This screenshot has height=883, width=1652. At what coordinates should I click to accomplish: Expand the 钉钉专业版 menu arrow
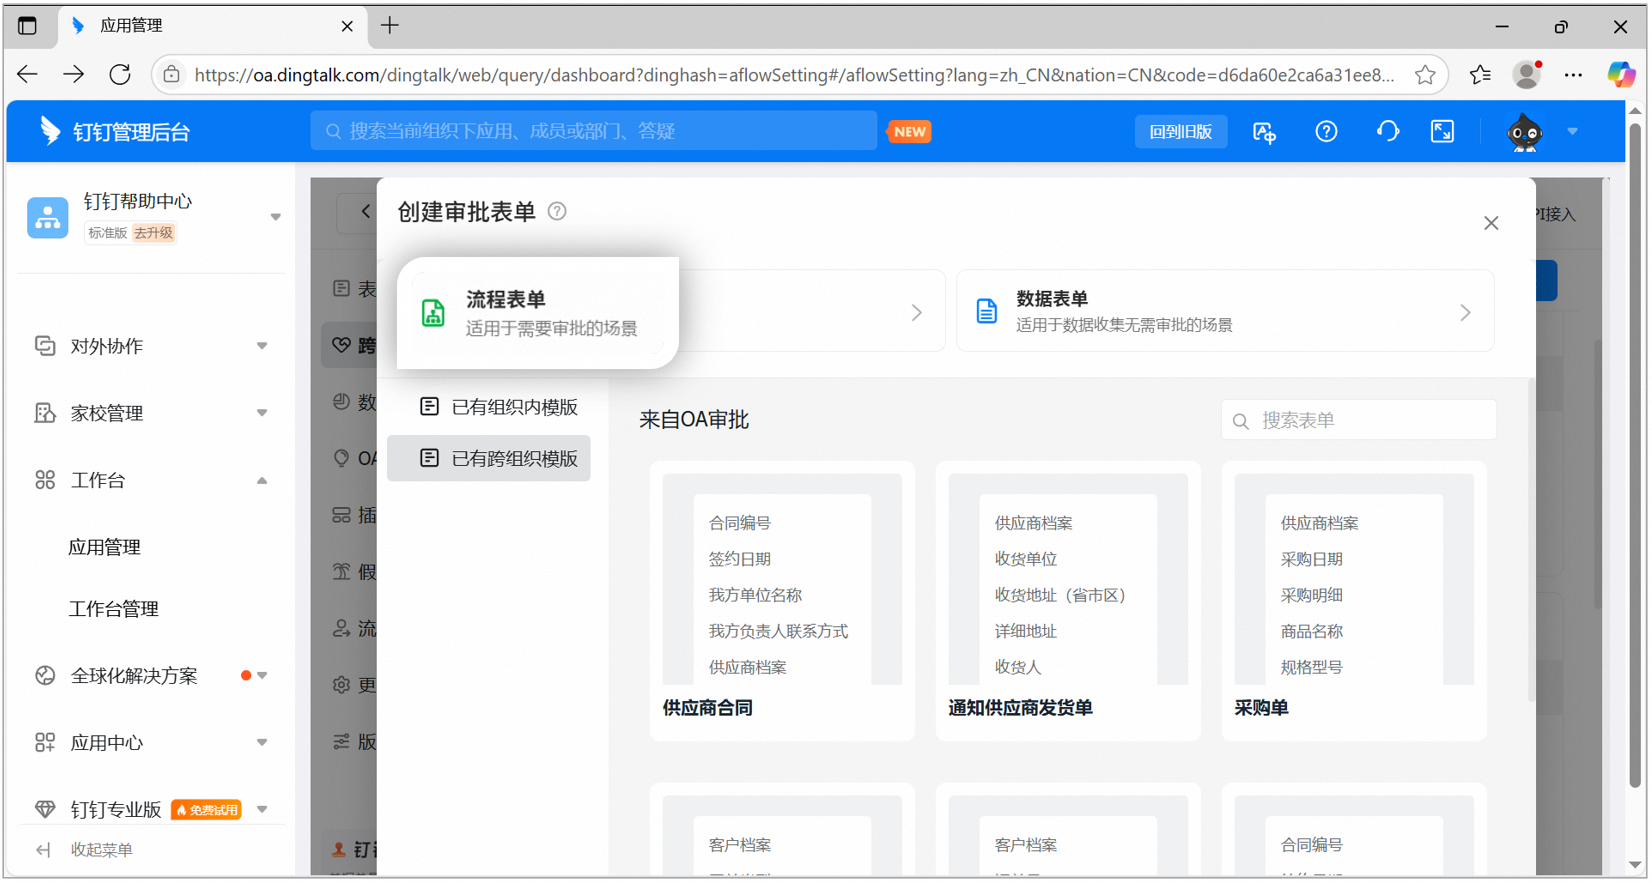coord(262,809)
